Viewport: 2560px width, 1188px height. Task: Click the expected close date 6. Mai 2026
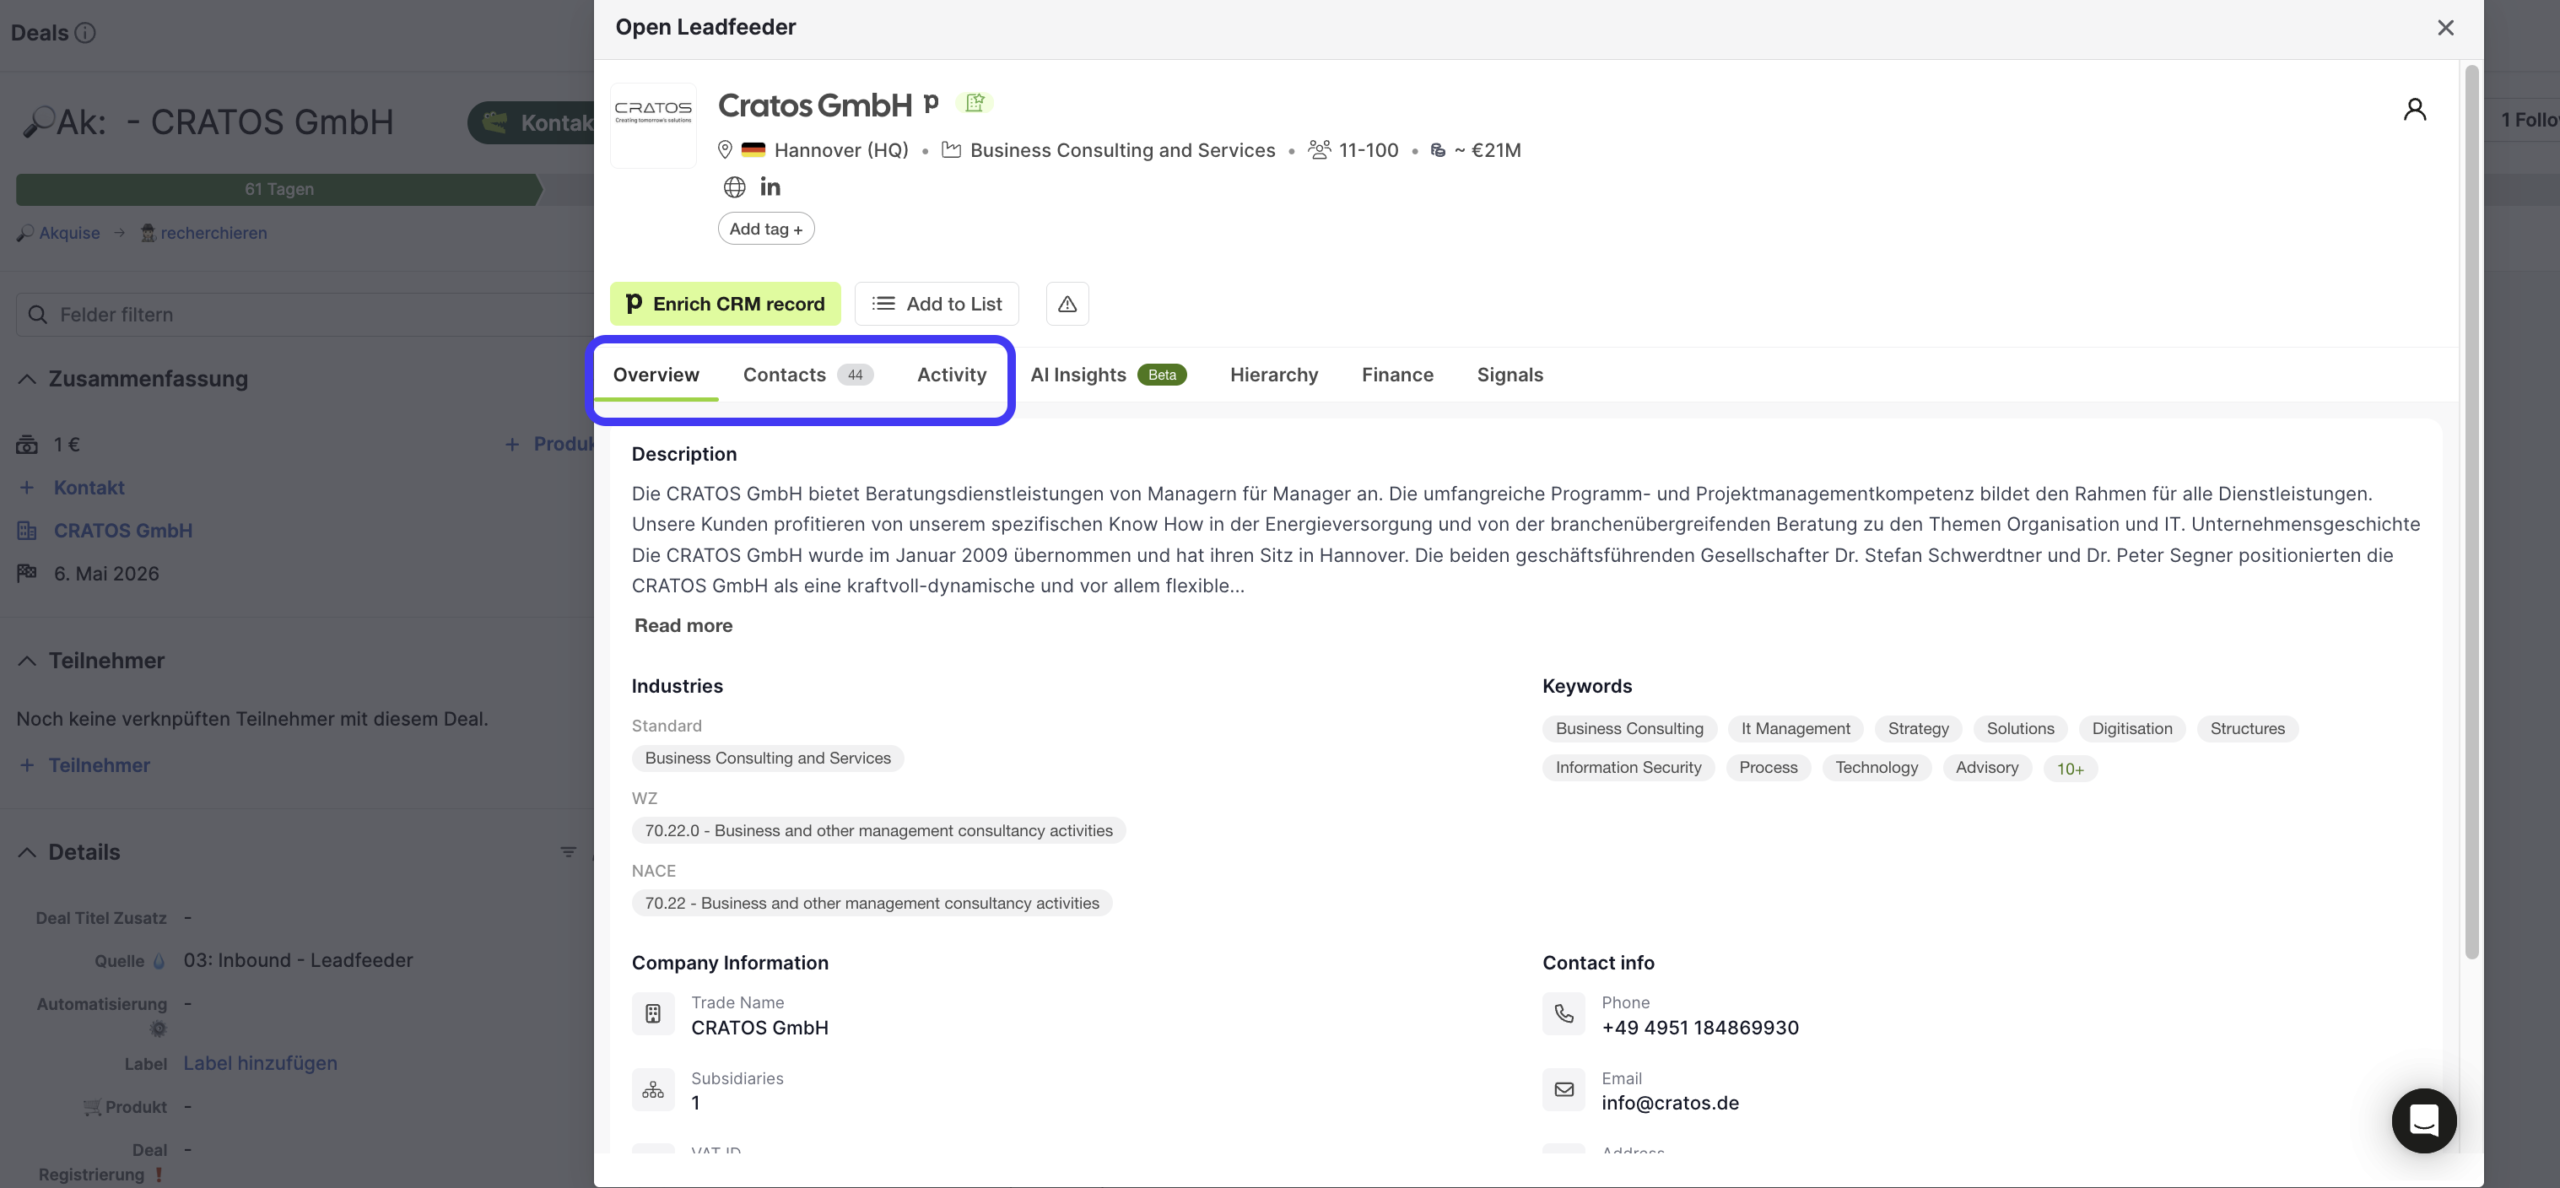tap(106, 574)
